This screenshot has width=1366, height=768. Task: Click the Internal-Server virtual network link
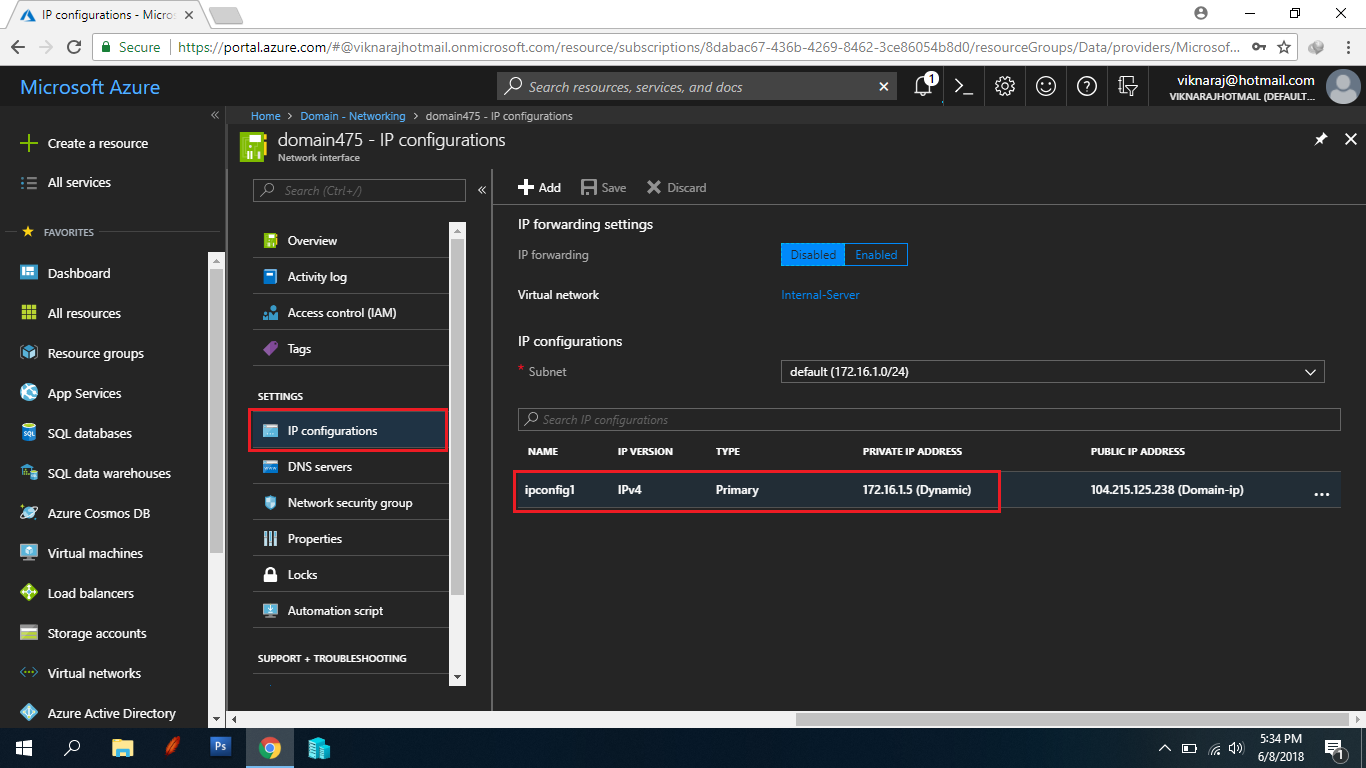pyautogui.click(x=819, y=295)
